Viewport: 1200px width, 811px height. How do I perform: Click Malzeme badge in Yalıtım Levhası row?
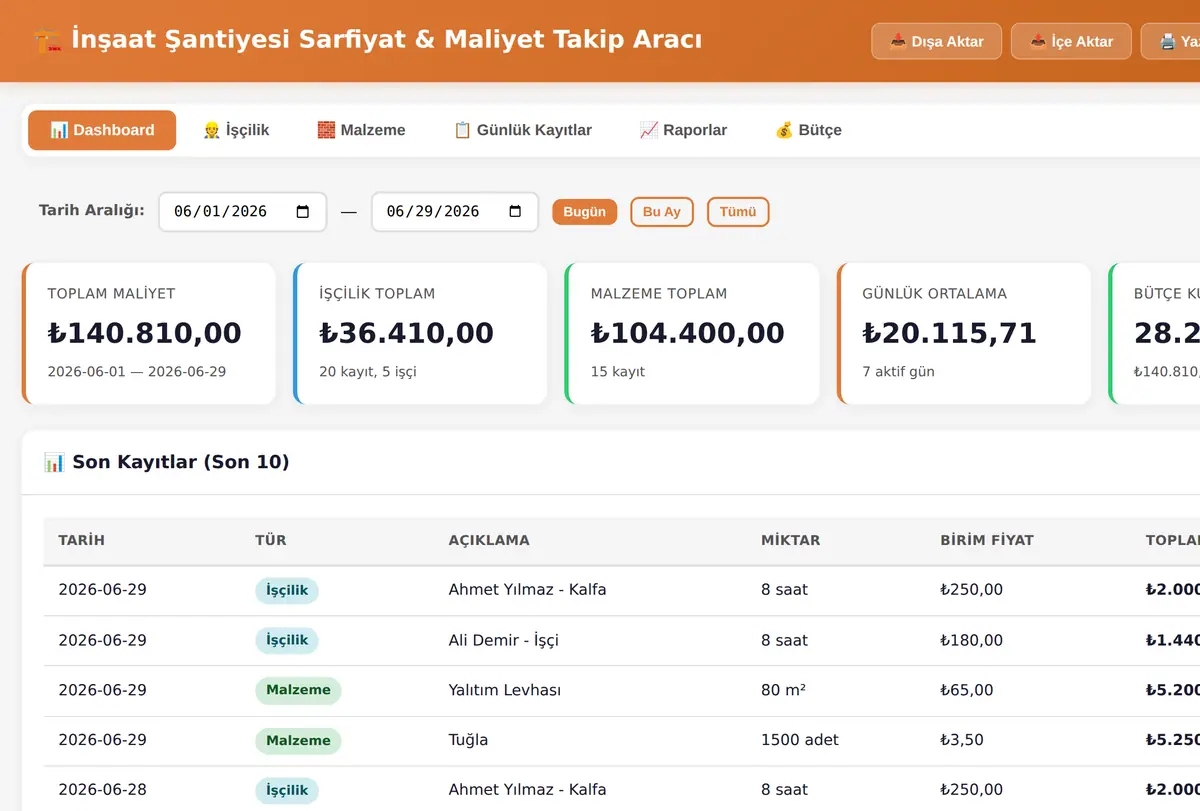(298, 690)
